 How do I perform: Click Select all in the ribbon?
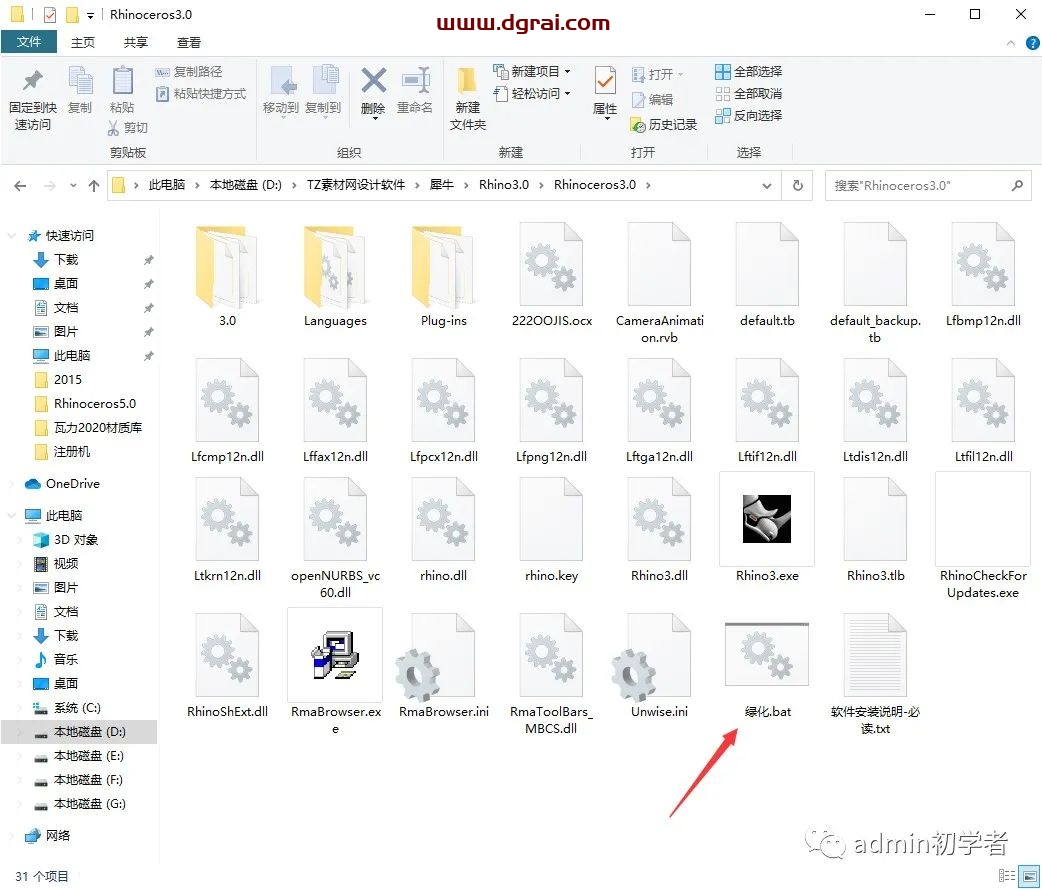(748, 71)
